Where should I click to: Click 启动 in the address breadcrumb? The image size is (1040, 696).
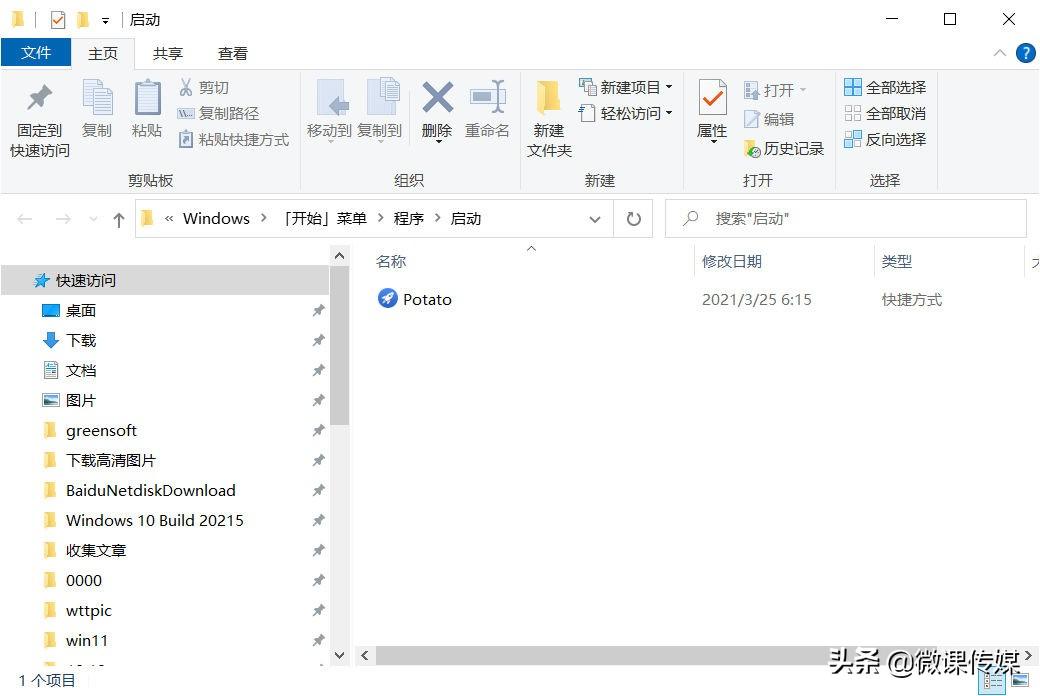tap(466, 218)
